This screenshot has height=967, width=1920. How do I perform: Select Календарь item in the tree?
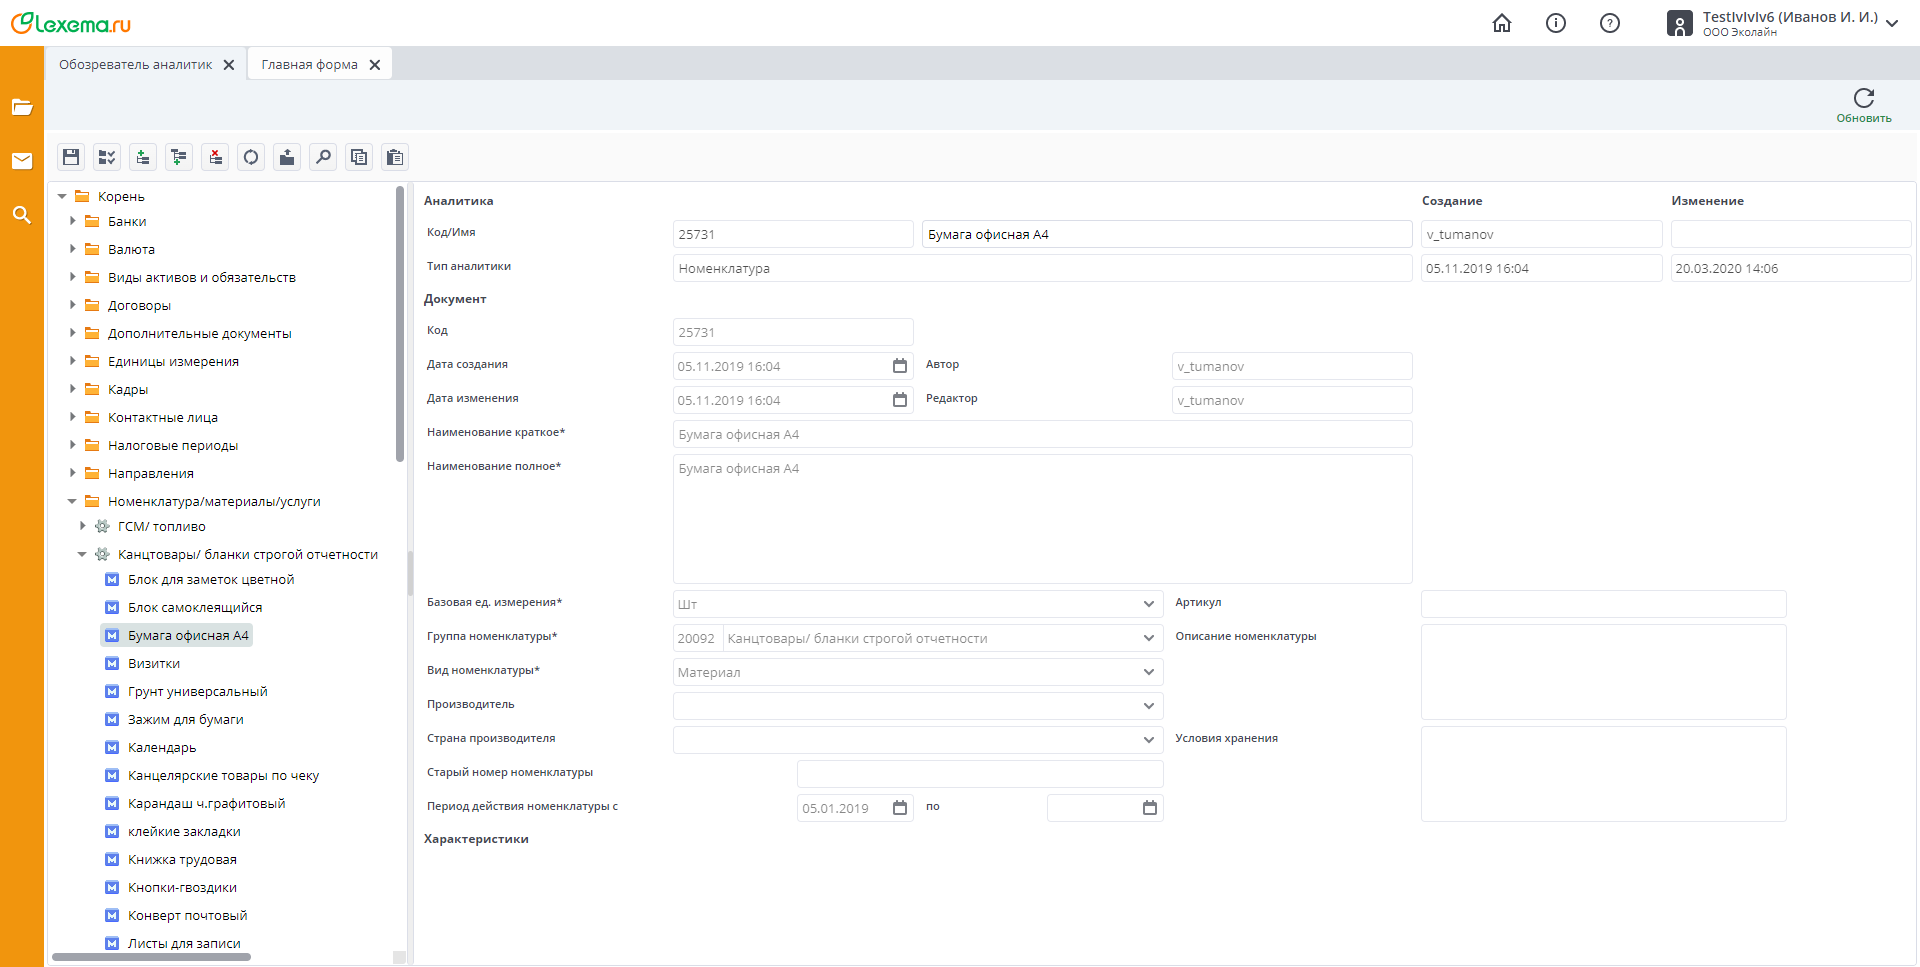pyautogui.click(x=162, y=748)
